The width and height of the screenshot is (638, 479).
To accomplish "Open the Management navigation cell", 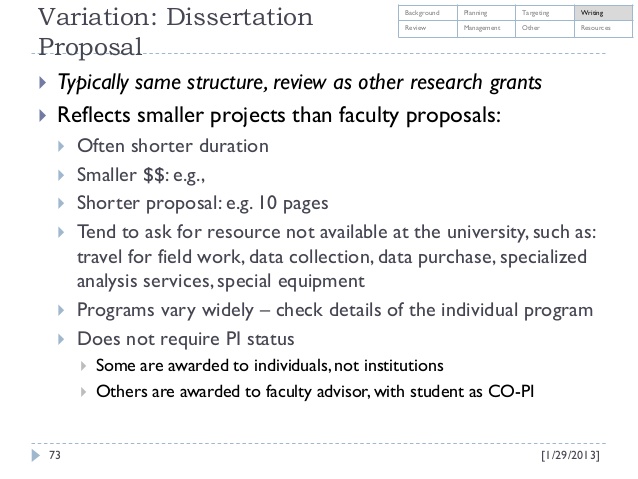I will coord(486,29).
